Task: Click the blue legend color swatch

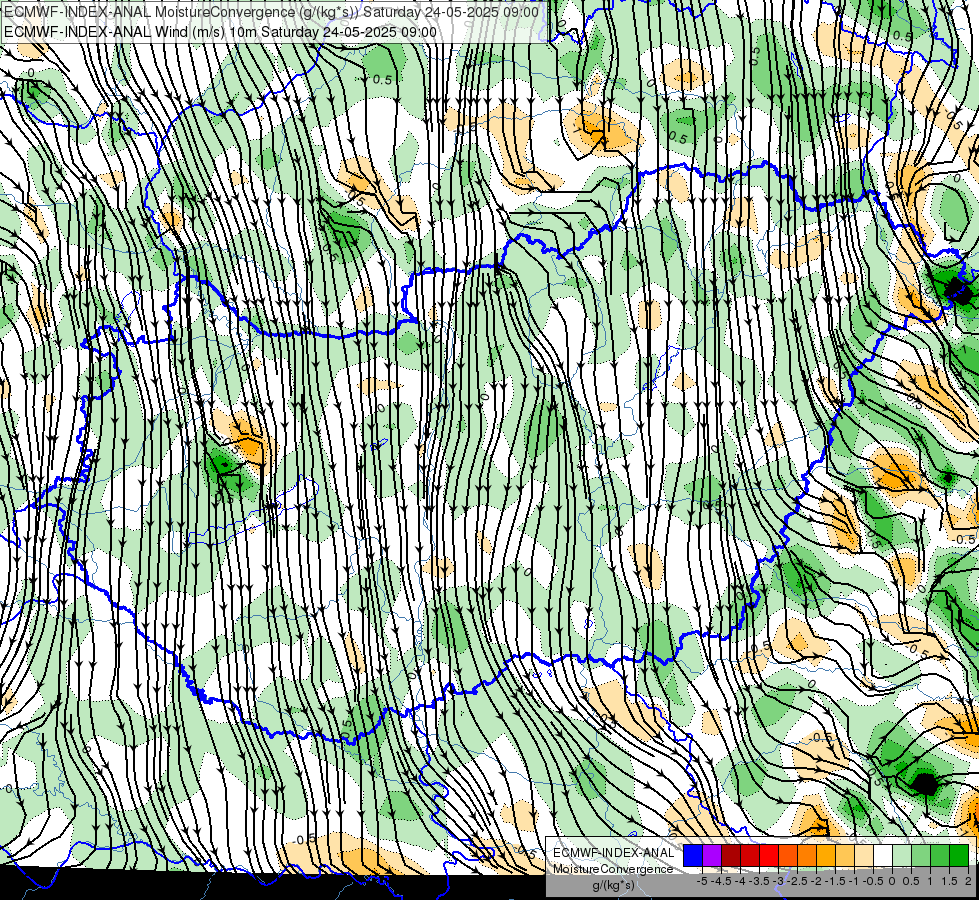Action: coord(693,856)
